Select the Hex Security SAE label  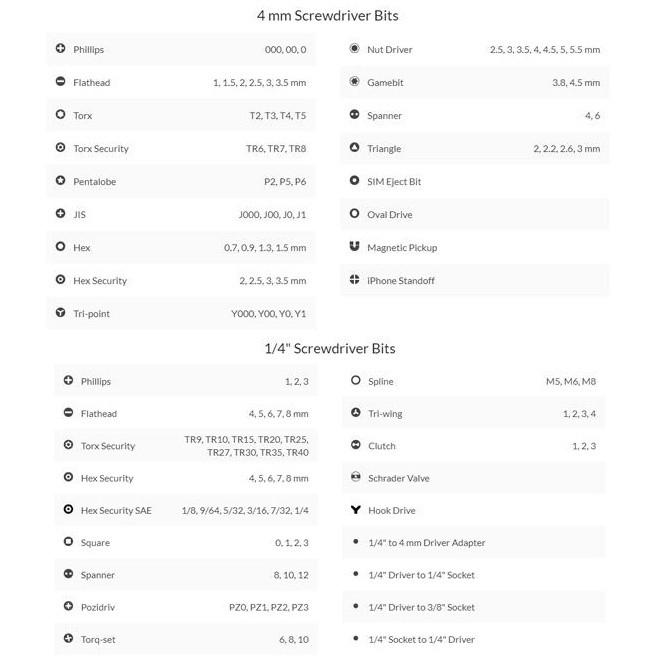click(x=116, y=510)
